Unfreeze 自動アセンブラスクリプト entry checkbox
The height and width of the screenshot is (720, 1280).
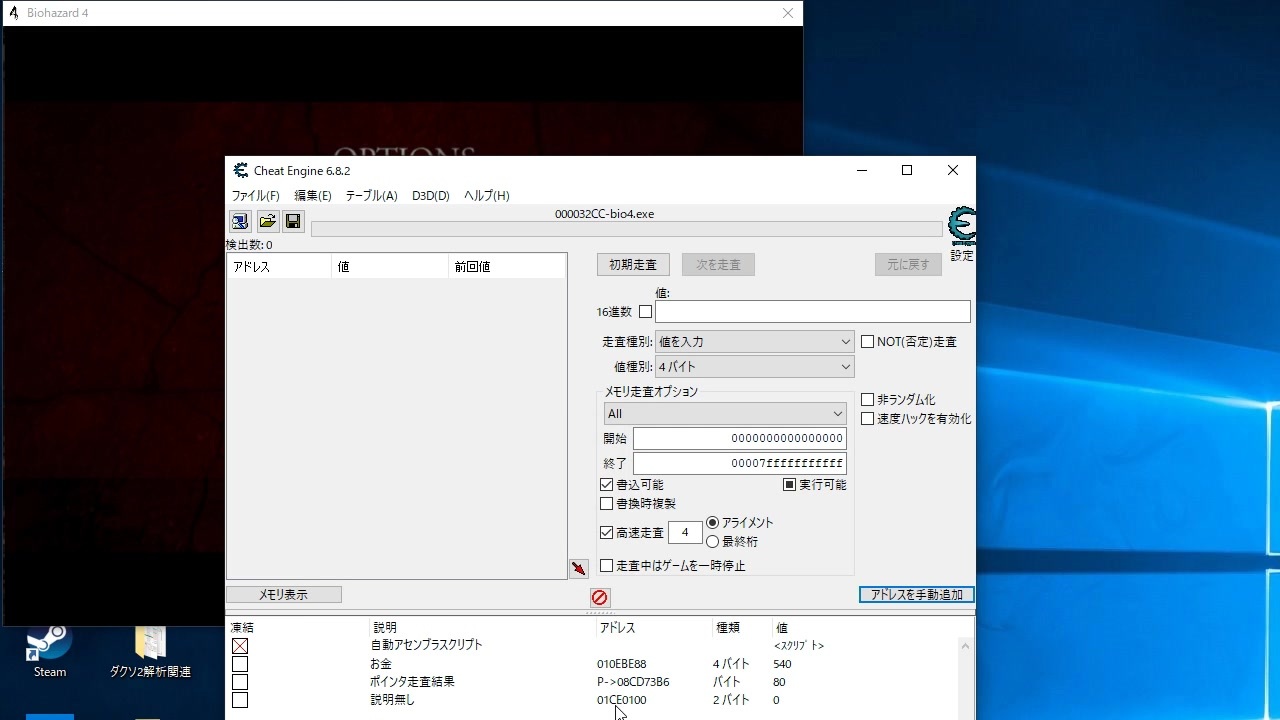click(x=240, y=646)
